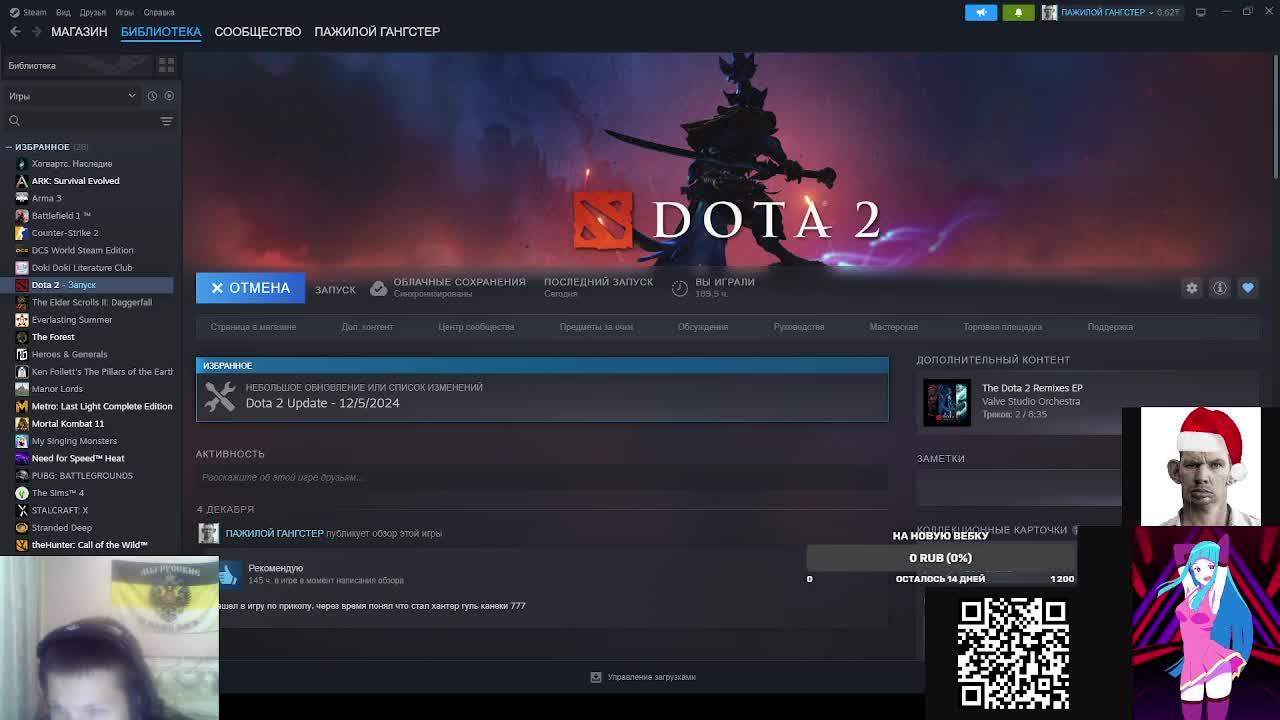This screenshot has width=1280, height=720.
Task: Select Arma 3 in library list
Action: (x=46, y=198)
